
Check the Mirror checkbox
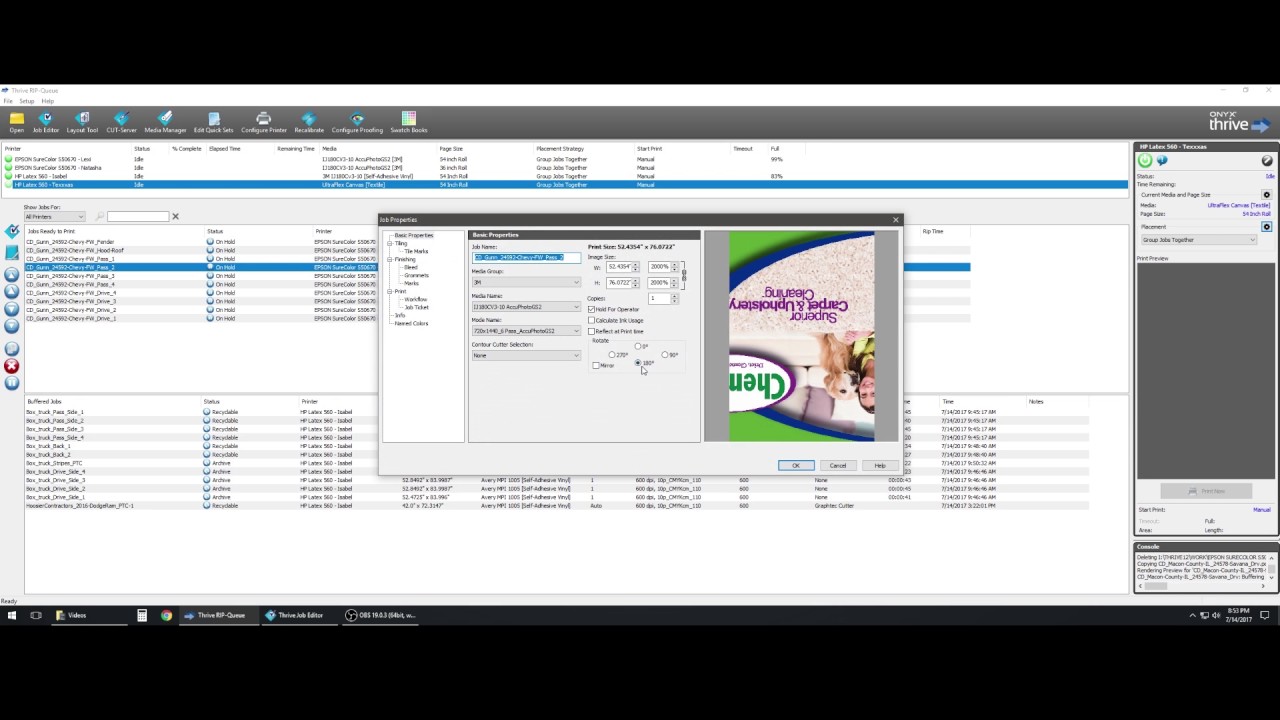tap(596, 365)
